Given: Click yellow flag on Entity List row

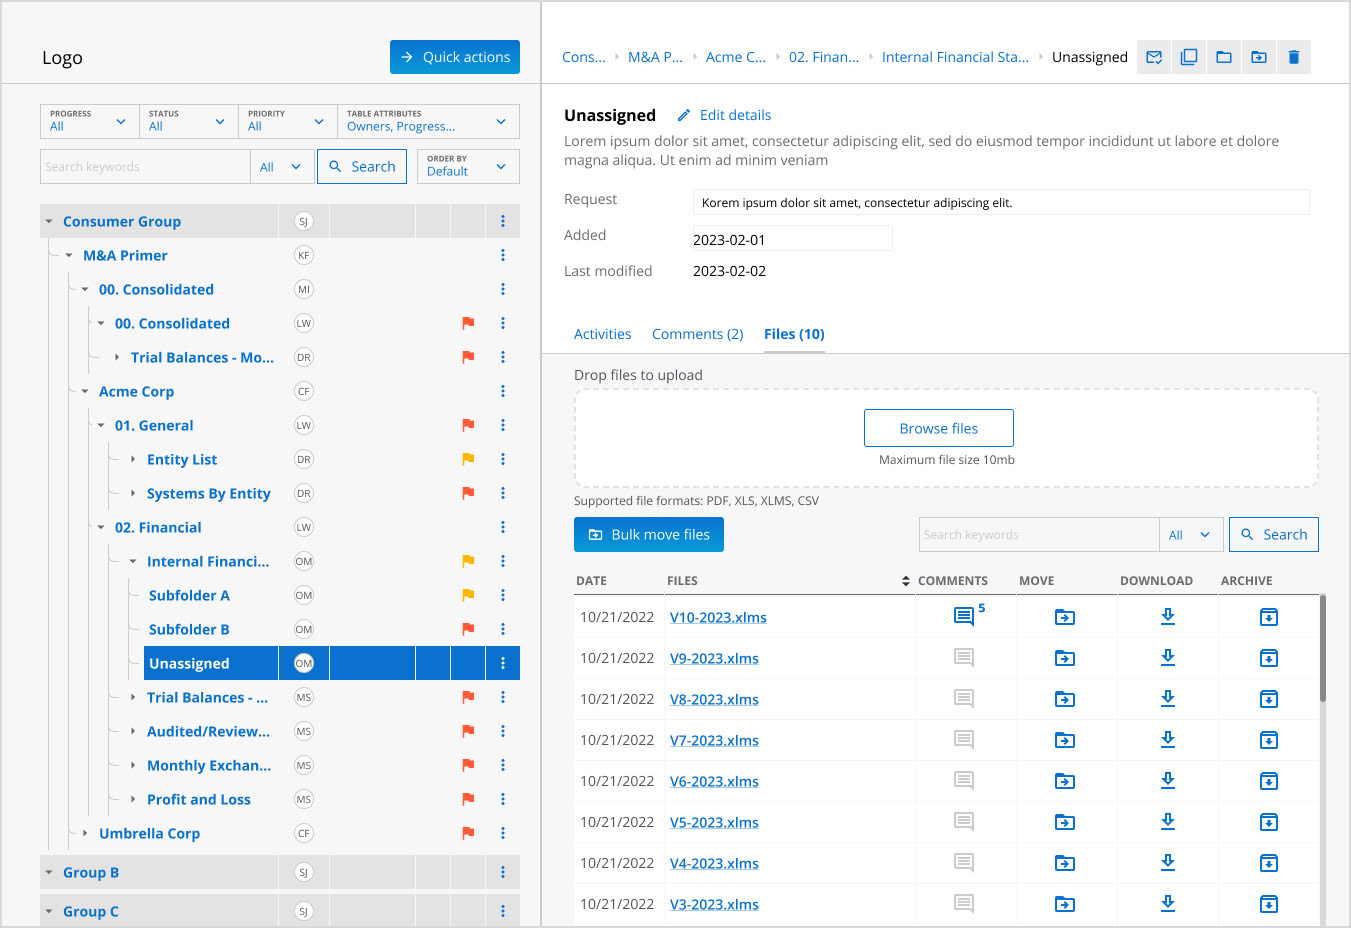Looking at the screenshot, I should pyautogui.click(x=468, y=459).
